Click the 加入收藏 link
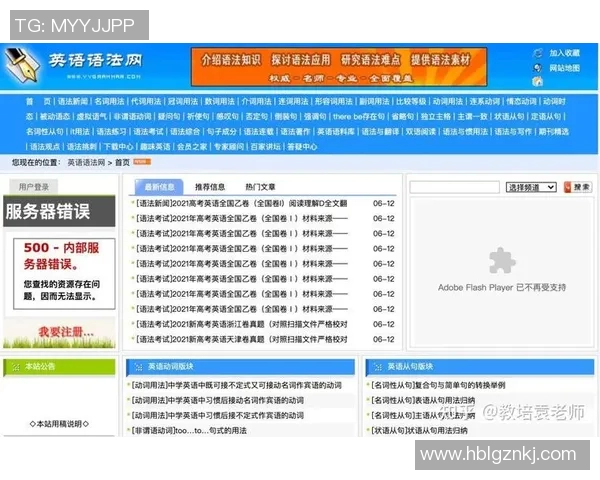 [565, 53]
